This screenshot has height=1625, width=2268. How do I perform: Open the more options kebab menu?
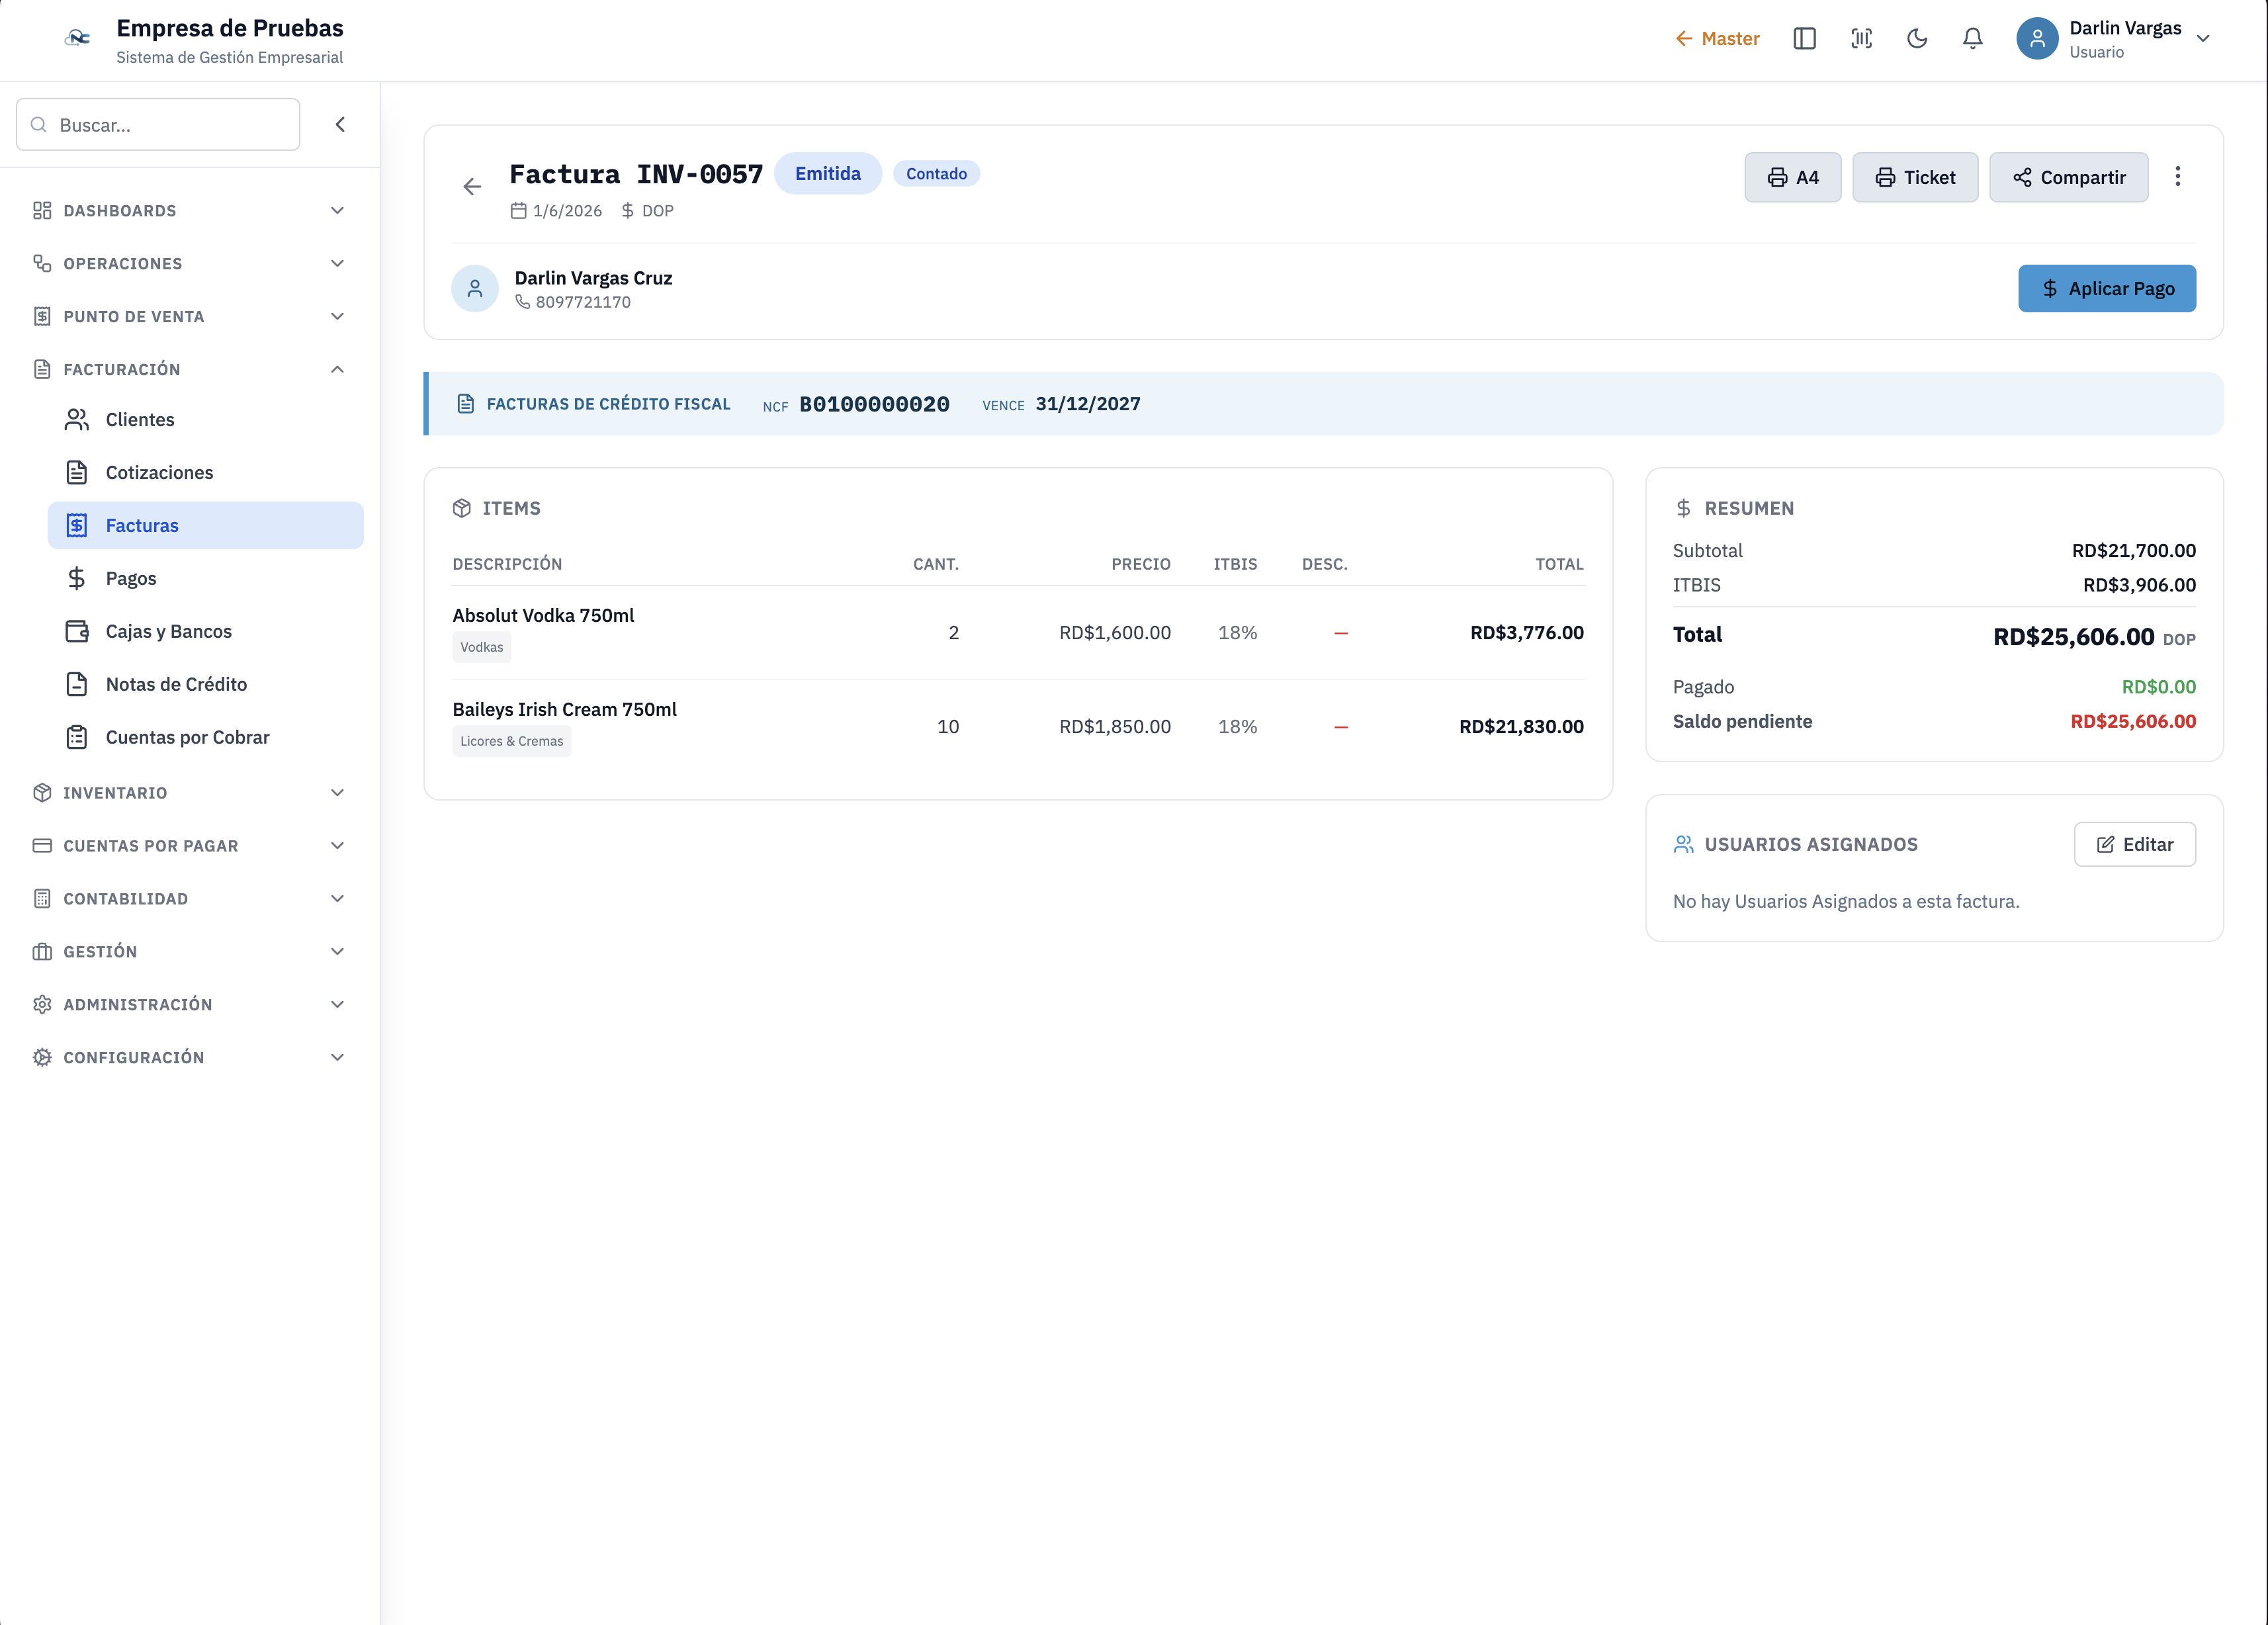pos(2177,177)
